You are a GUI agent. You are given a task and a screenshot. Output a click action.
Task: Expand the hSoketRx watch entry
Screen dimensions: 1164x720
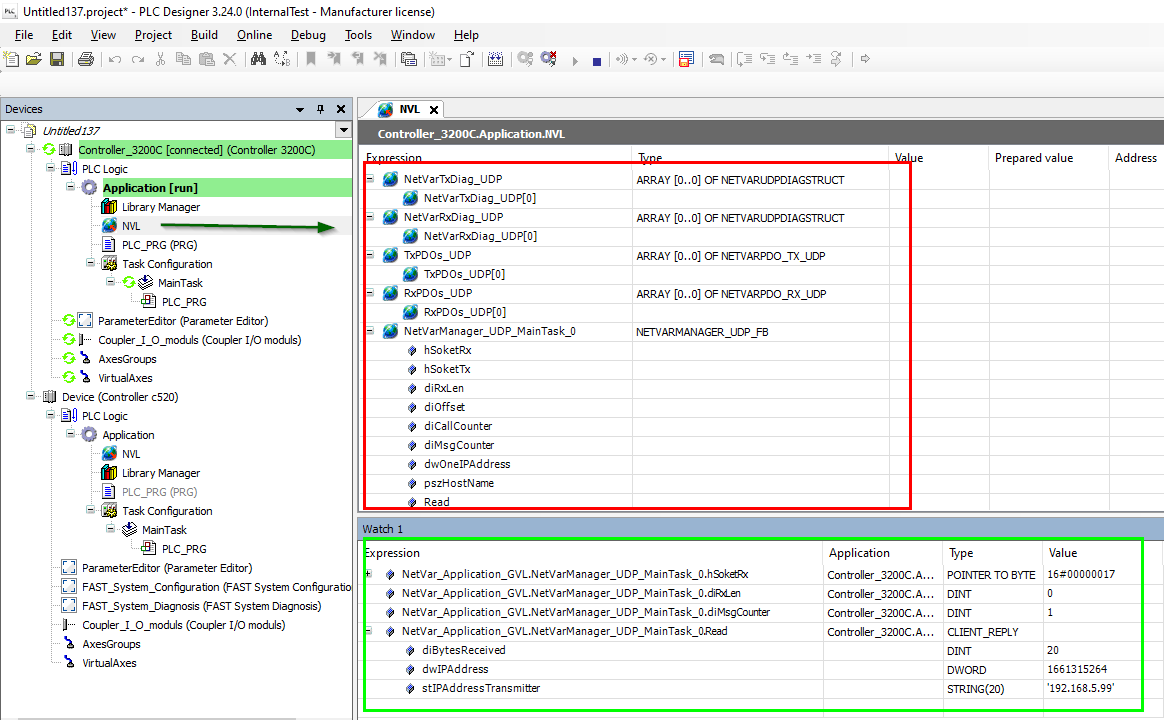coord(370,574)
